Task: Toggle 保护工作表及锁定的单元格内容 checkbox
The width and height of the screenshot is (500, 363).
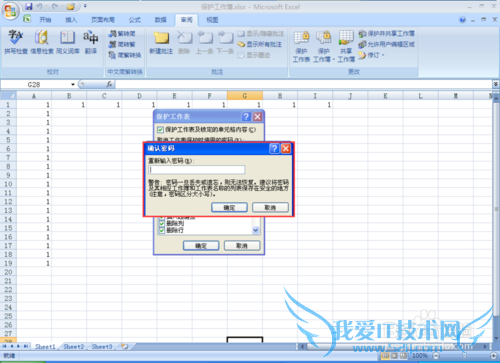Action: click(x=160, y=130)
